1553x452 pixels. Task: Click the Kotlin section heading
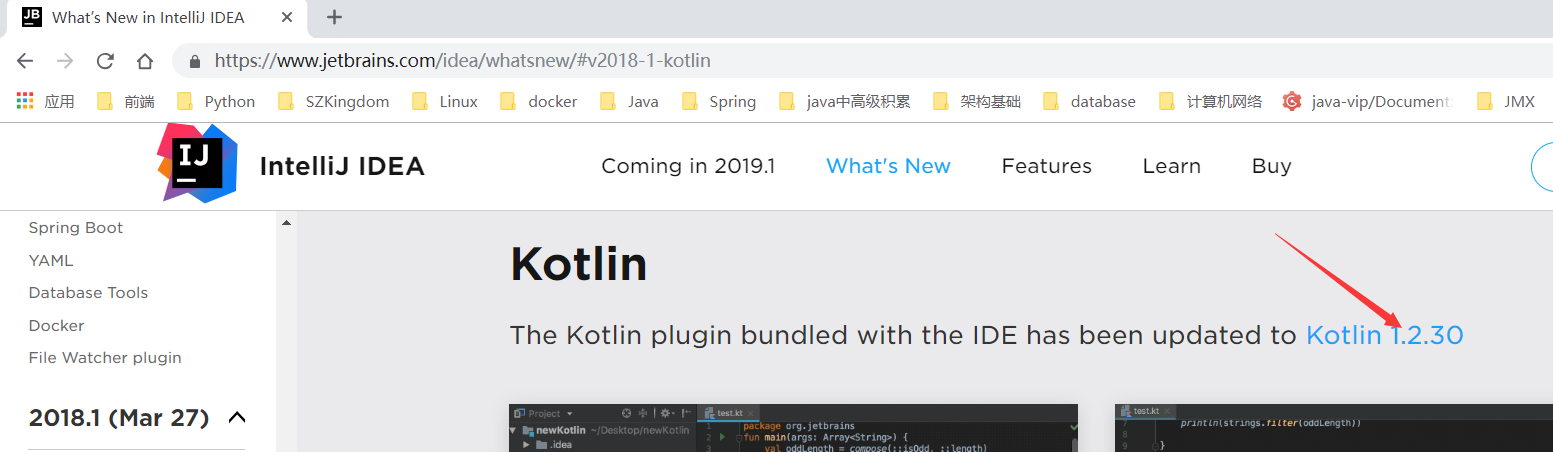pos(578,265)
